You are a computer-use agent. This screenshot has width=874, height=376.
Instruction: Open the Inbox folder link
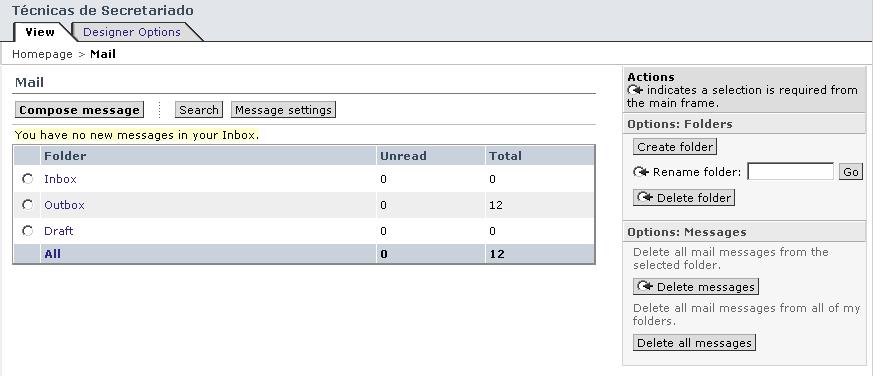point(60,179)
